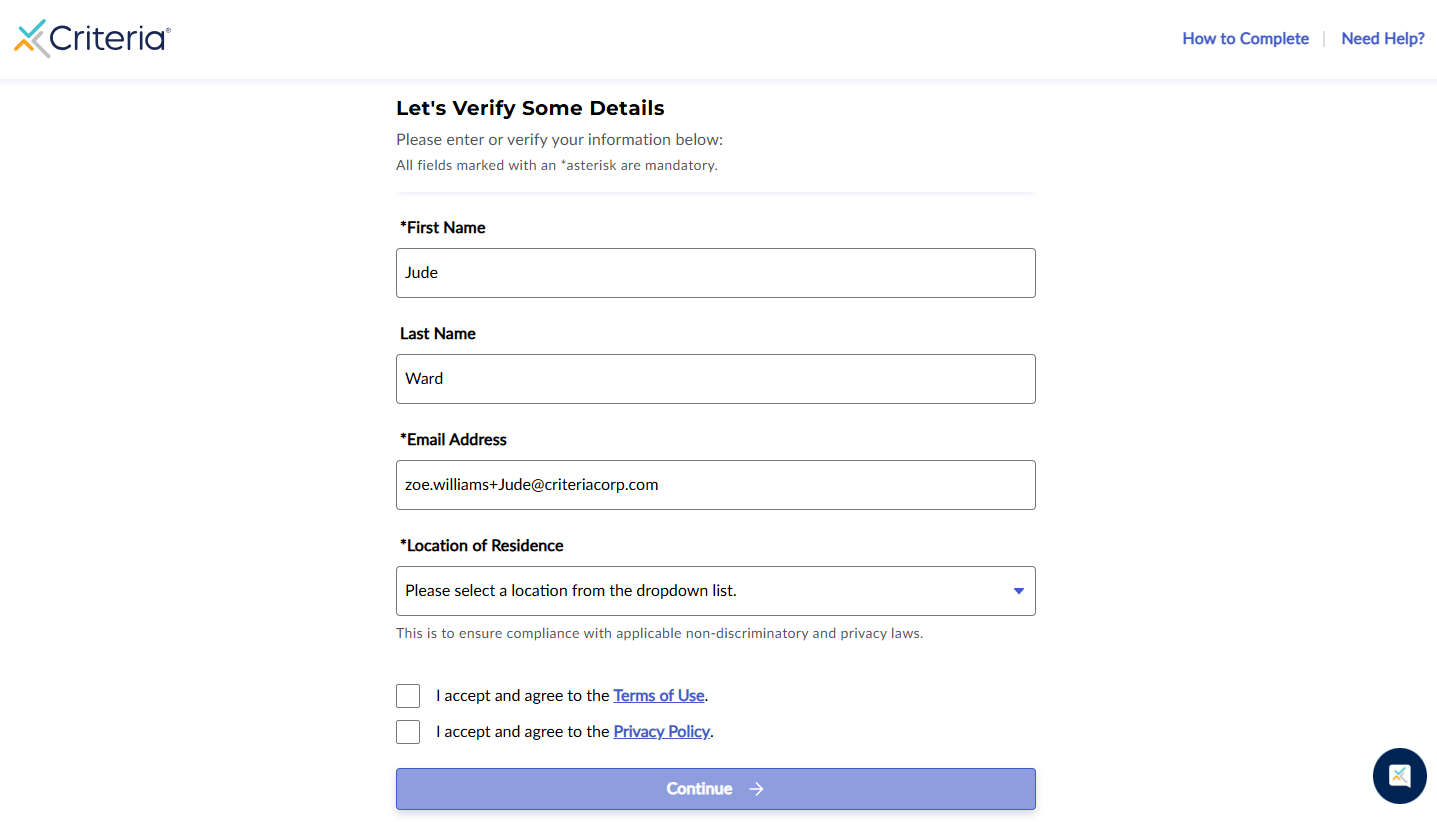Click the Email Address field label
The image size is (1437, 822).
pyautogui.click(x=453, y=440)
